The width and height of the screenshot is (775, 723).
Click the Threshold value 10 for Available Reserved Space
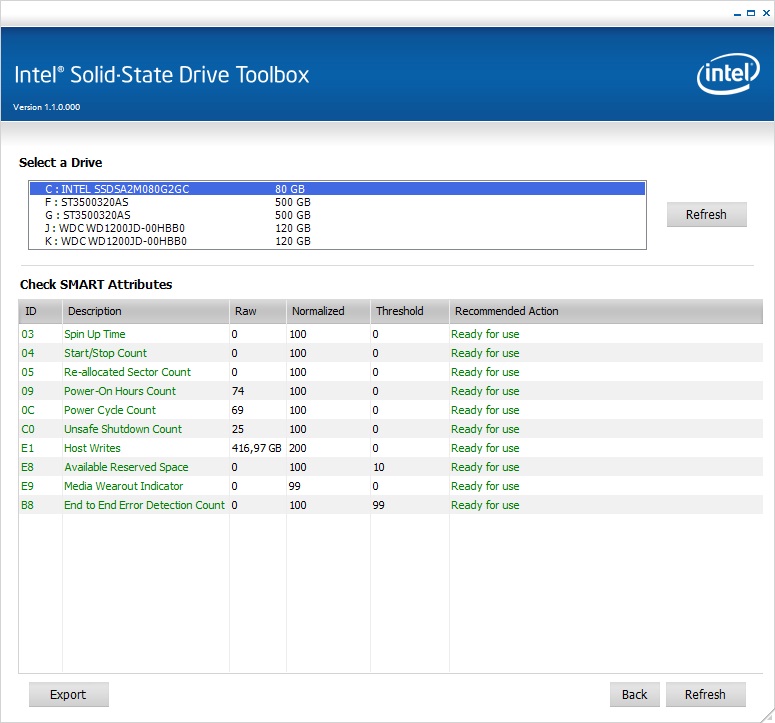[379, 467]
